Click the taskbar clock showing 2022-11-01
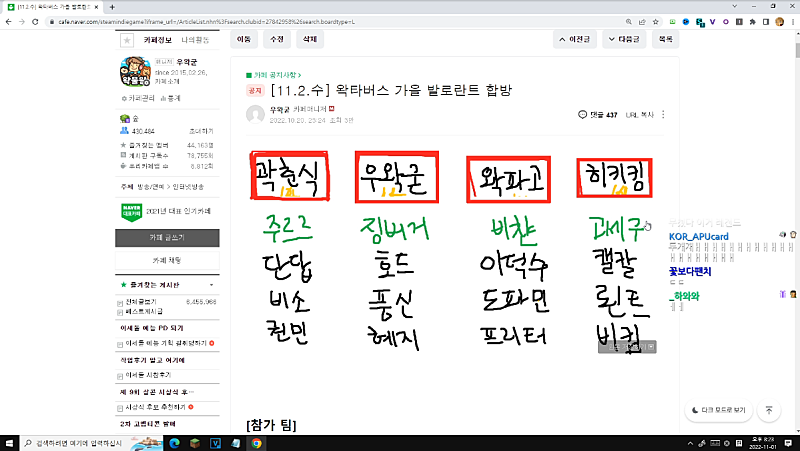The width and height of the screenshot is (800, 451). tap(763, 443)
